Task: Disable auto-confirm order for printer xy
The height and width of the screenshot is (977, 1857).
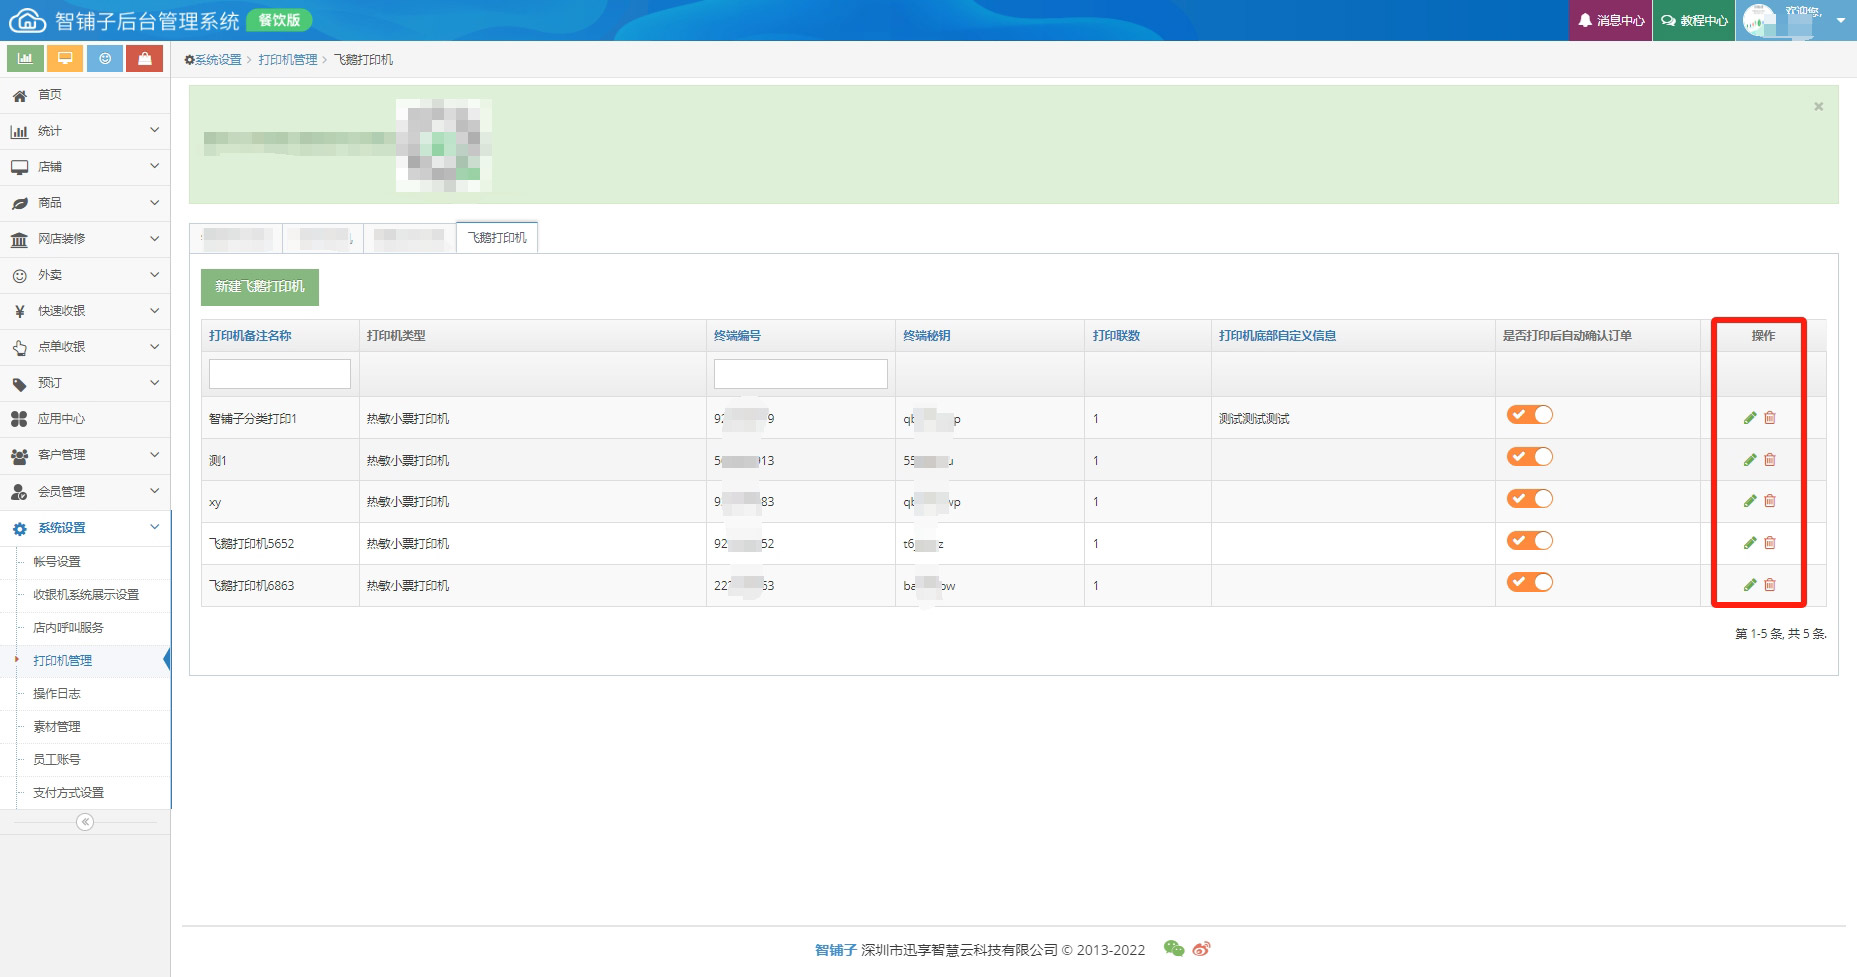Action: tap(1530, 499)
